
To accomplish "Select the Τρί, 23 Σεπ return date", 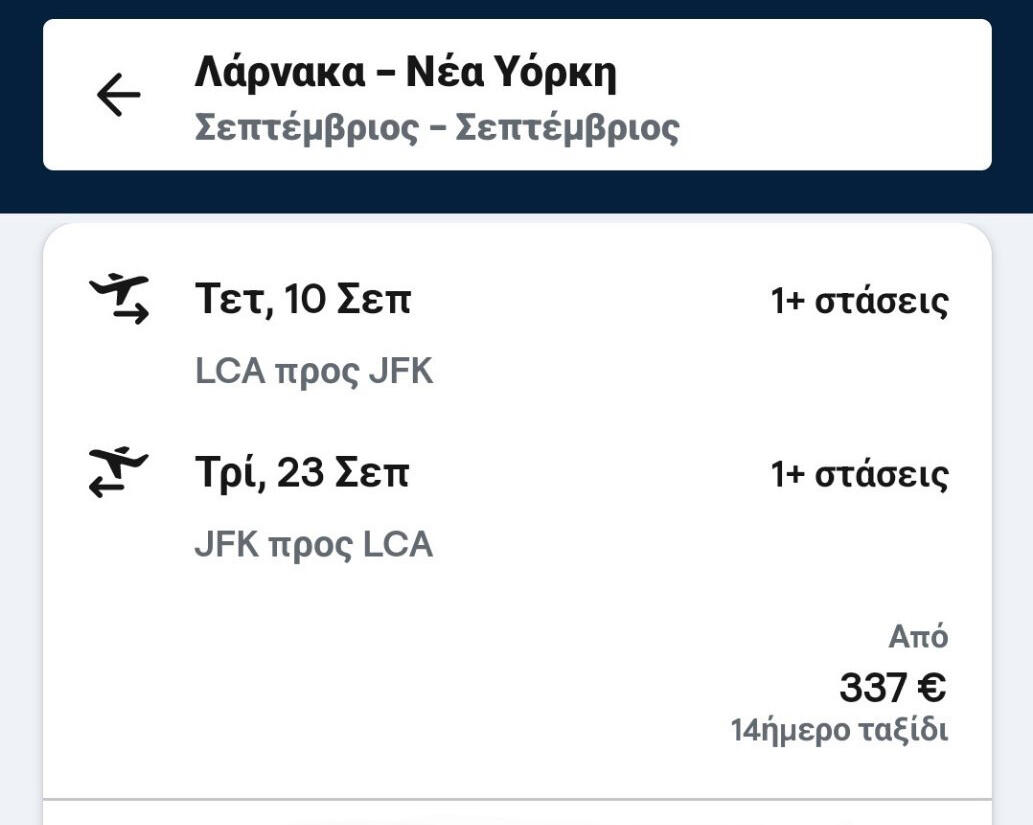I will click(301, 474).
